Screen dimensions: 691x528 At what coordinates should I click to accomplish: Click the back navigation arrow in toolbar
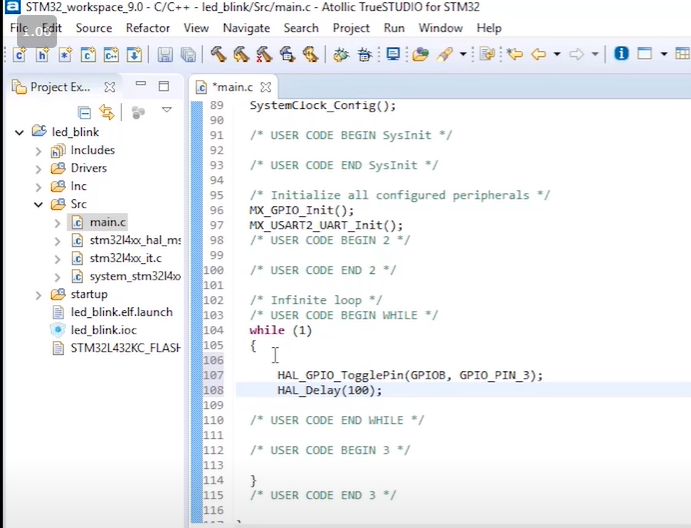point(538,54)
